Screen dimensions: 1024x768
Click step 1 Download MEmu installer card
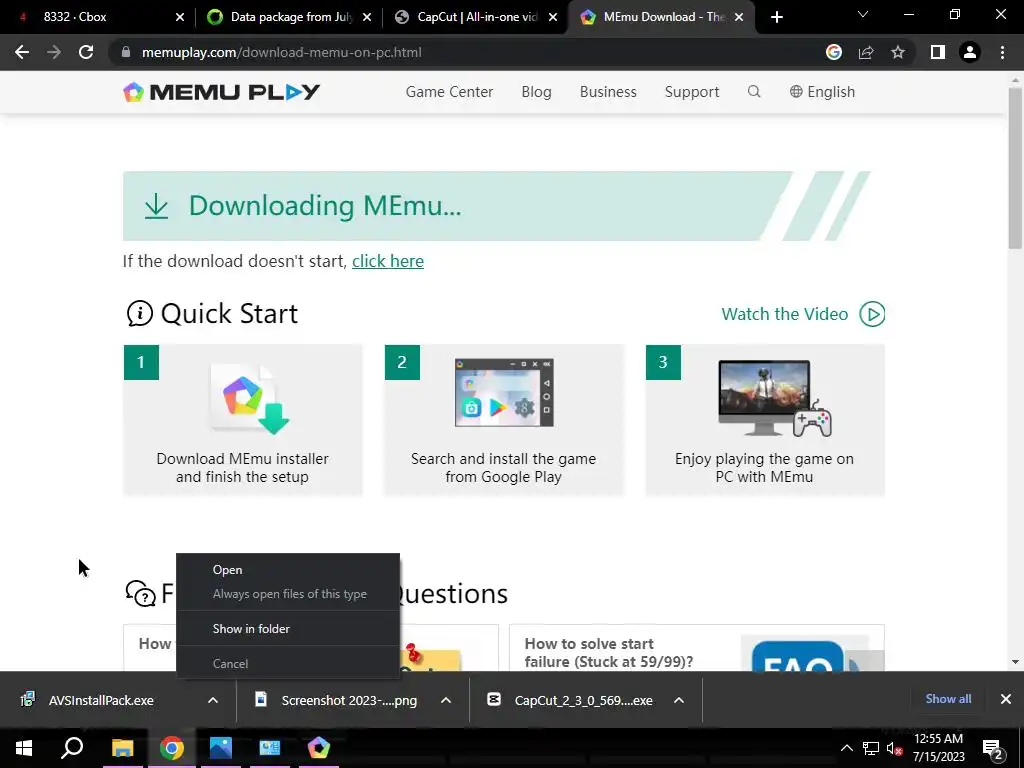242,420
